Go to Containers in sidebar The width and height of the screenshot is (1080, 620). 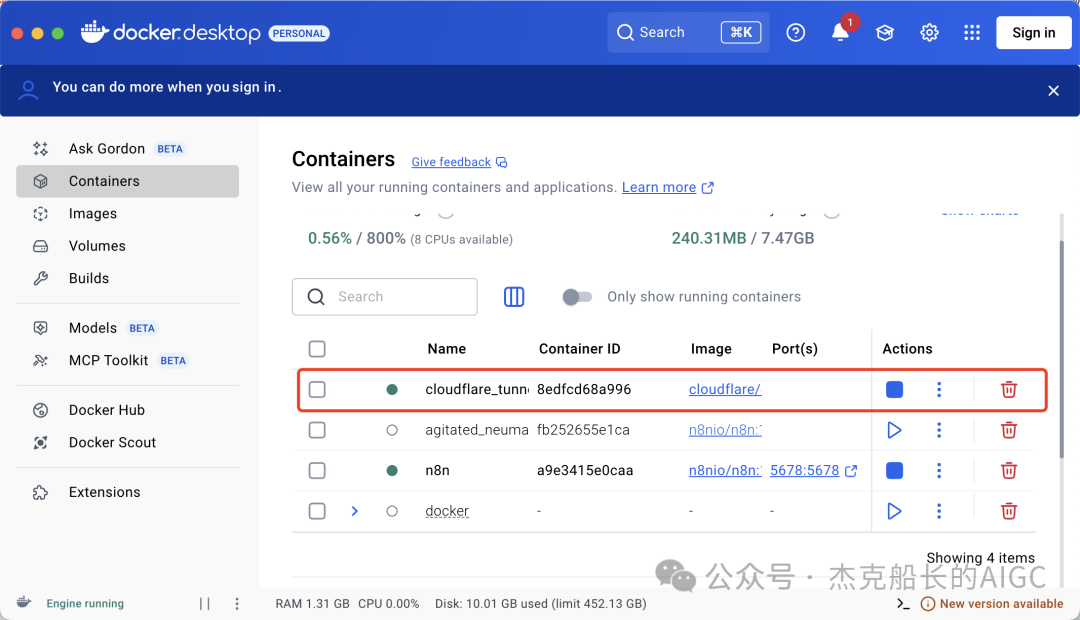pyautogui.click(x=127, y=181)
